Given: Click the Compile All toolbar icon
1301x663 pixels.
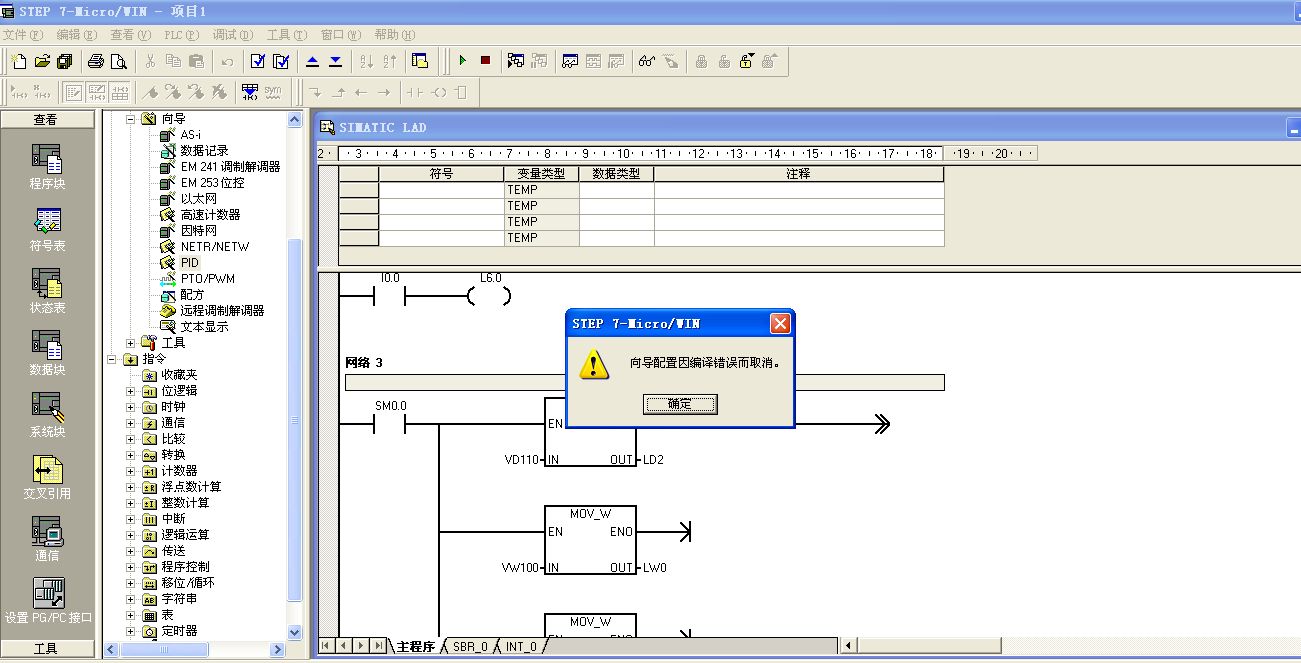Looking at the screenshot, I should 281,61.
